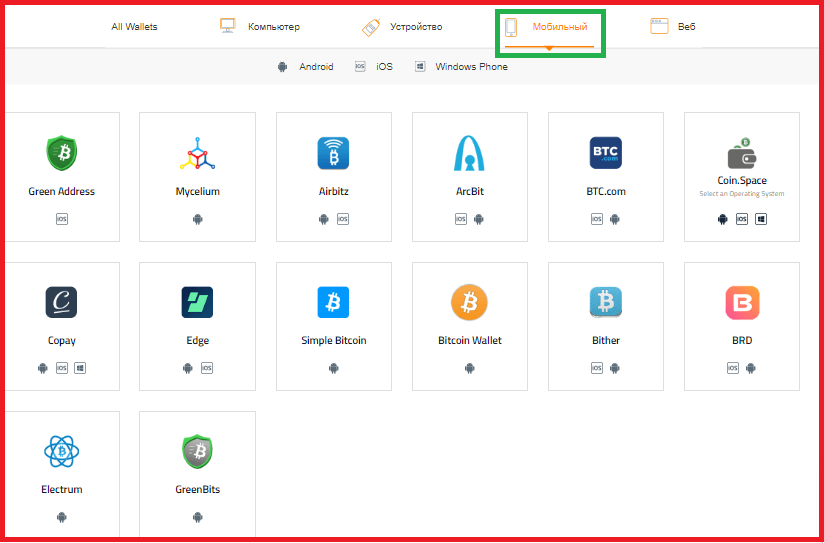
Task: Open the Green Address wallet logo
Action: tap(61, 153)
